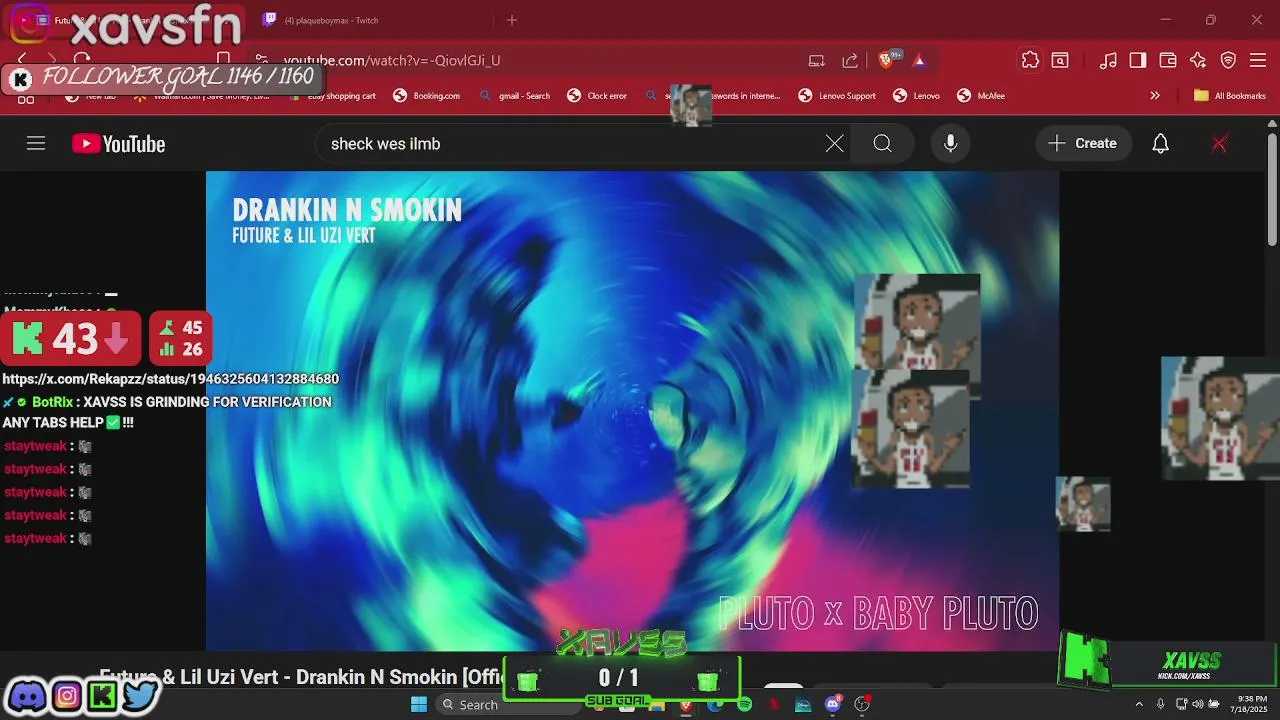This screenshot has width=1280, height=720.
Task: Open the Lenovo bookmark
Action: [916, 96]
